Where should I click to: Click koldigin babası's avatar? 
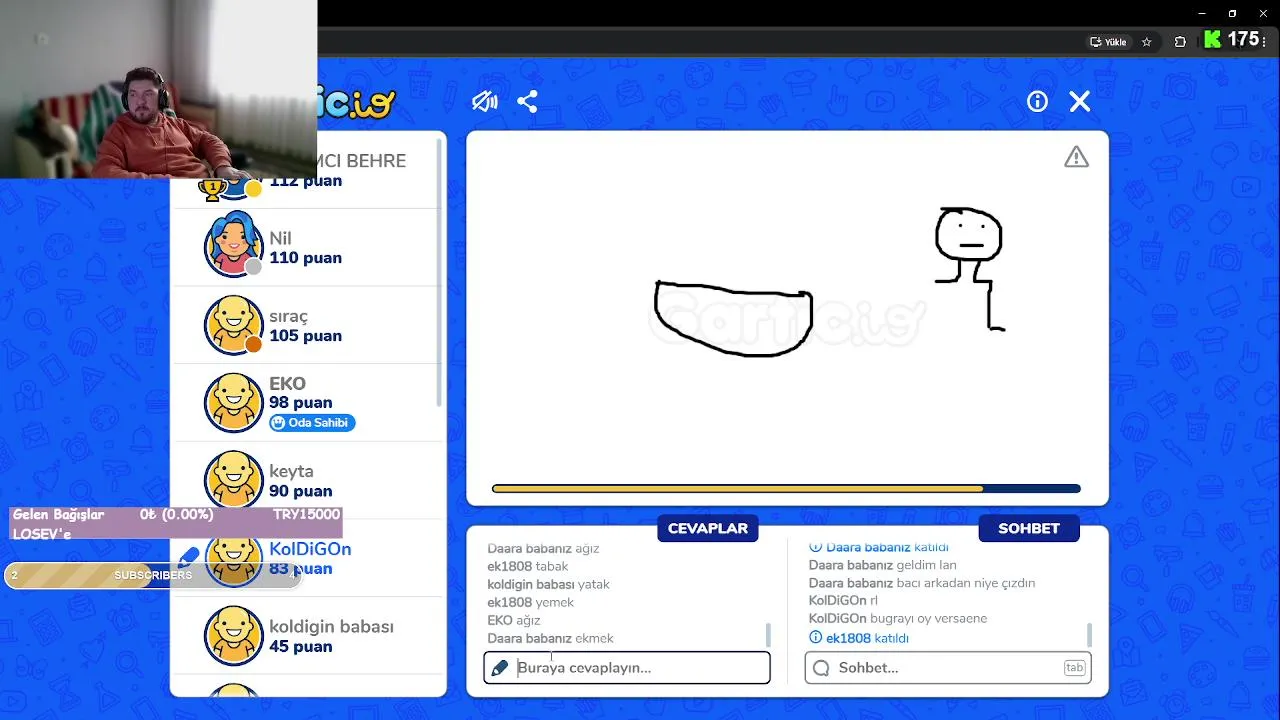pyautogui.click(x=233, y=635)
